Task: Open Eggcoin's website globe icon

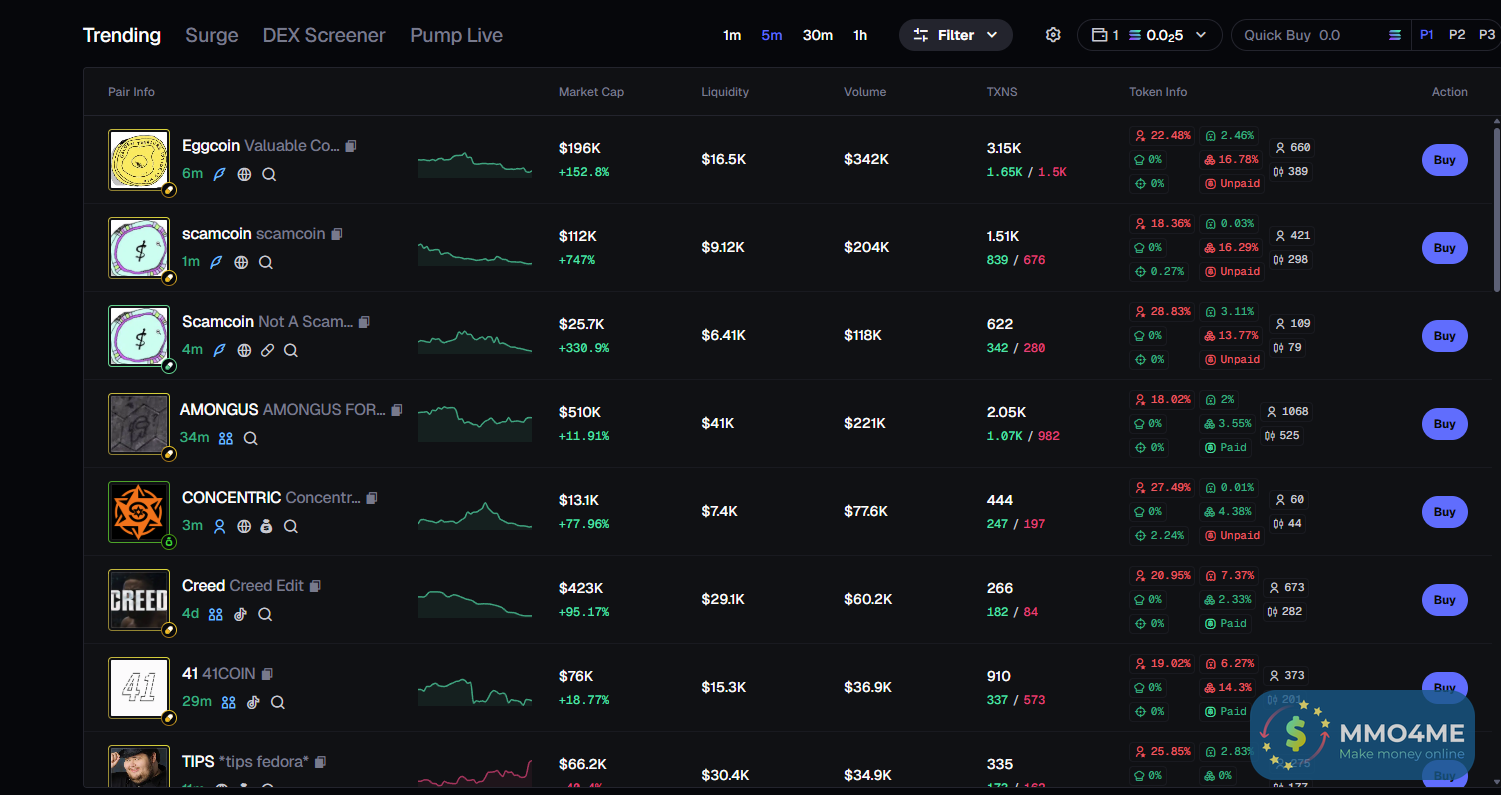Action: pyautogui.click(x=244, y=174)
